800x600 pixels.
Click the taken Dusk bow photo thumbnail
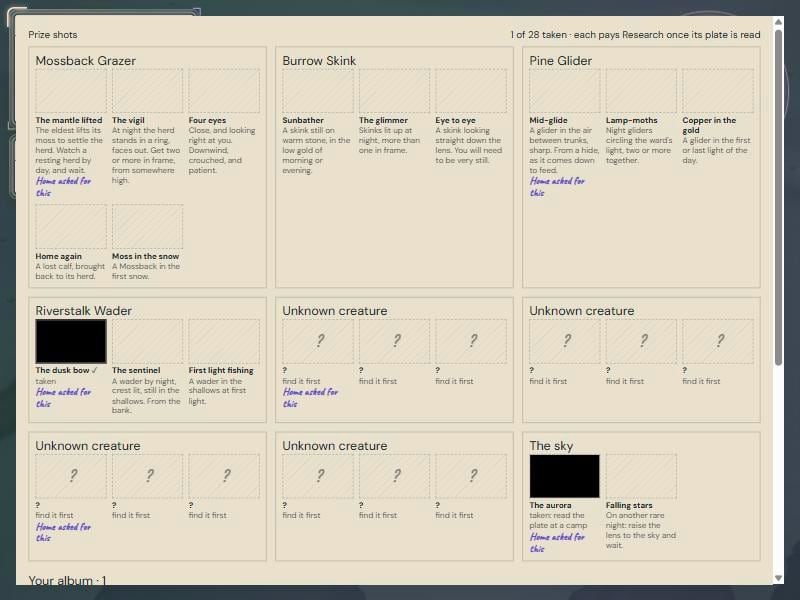71,341
